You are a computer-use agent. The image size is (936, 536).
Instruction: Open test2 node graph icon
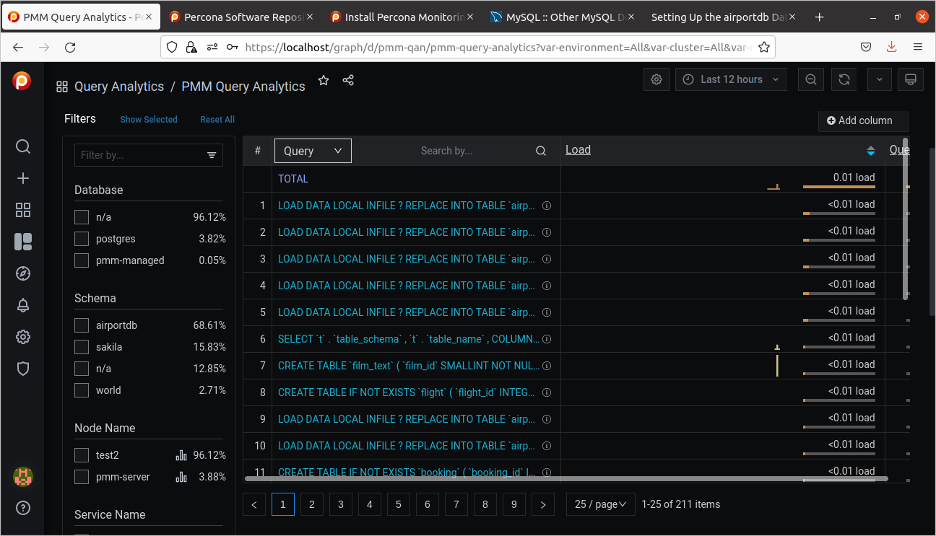click(x=181, y=455)
